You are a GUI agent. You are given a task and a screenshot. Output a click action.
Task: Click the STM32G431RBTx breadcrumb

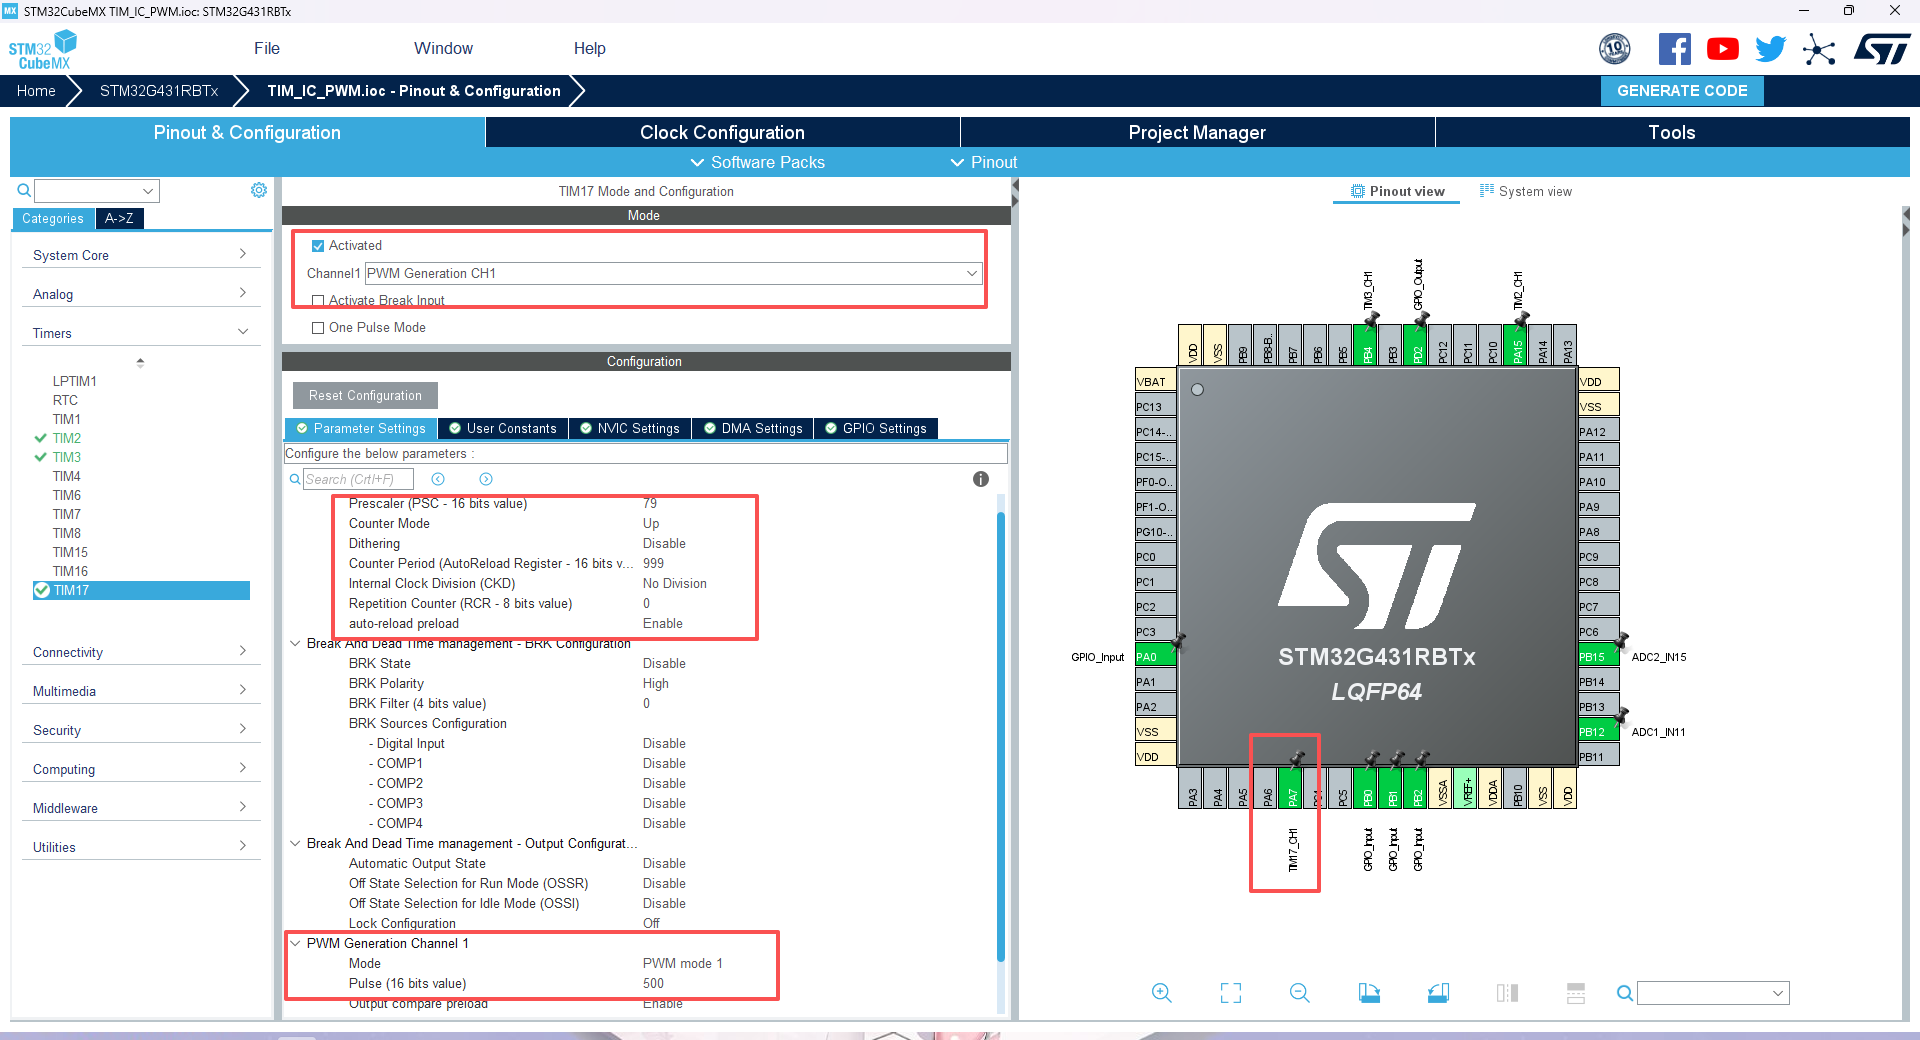[x=159, y=90]
